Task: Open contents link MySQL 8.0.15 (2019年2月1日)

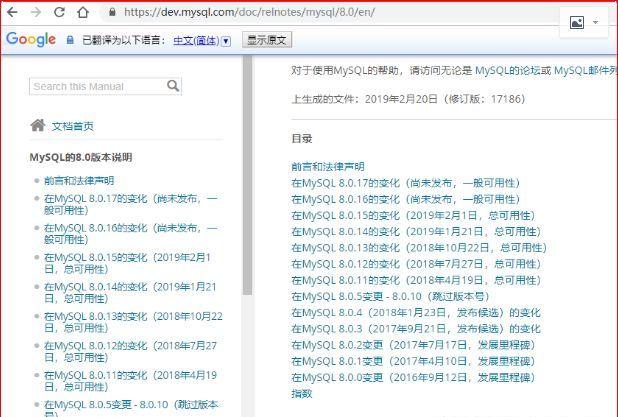Action: (x=413, y=216)
